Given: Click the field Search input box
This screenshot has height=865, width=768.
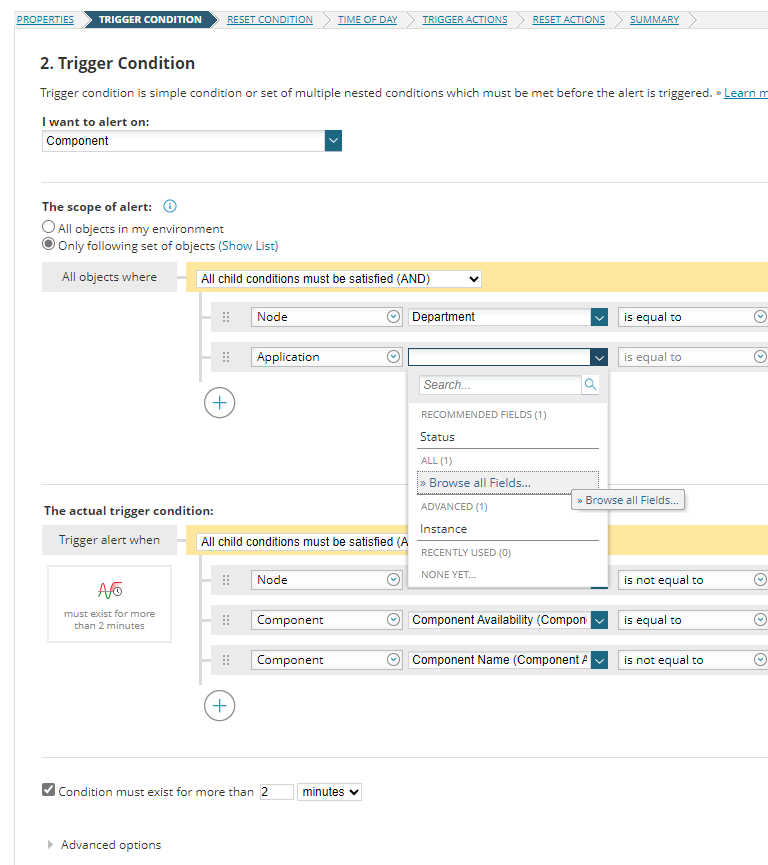Looking at the screenshot, I should point(500,384).
